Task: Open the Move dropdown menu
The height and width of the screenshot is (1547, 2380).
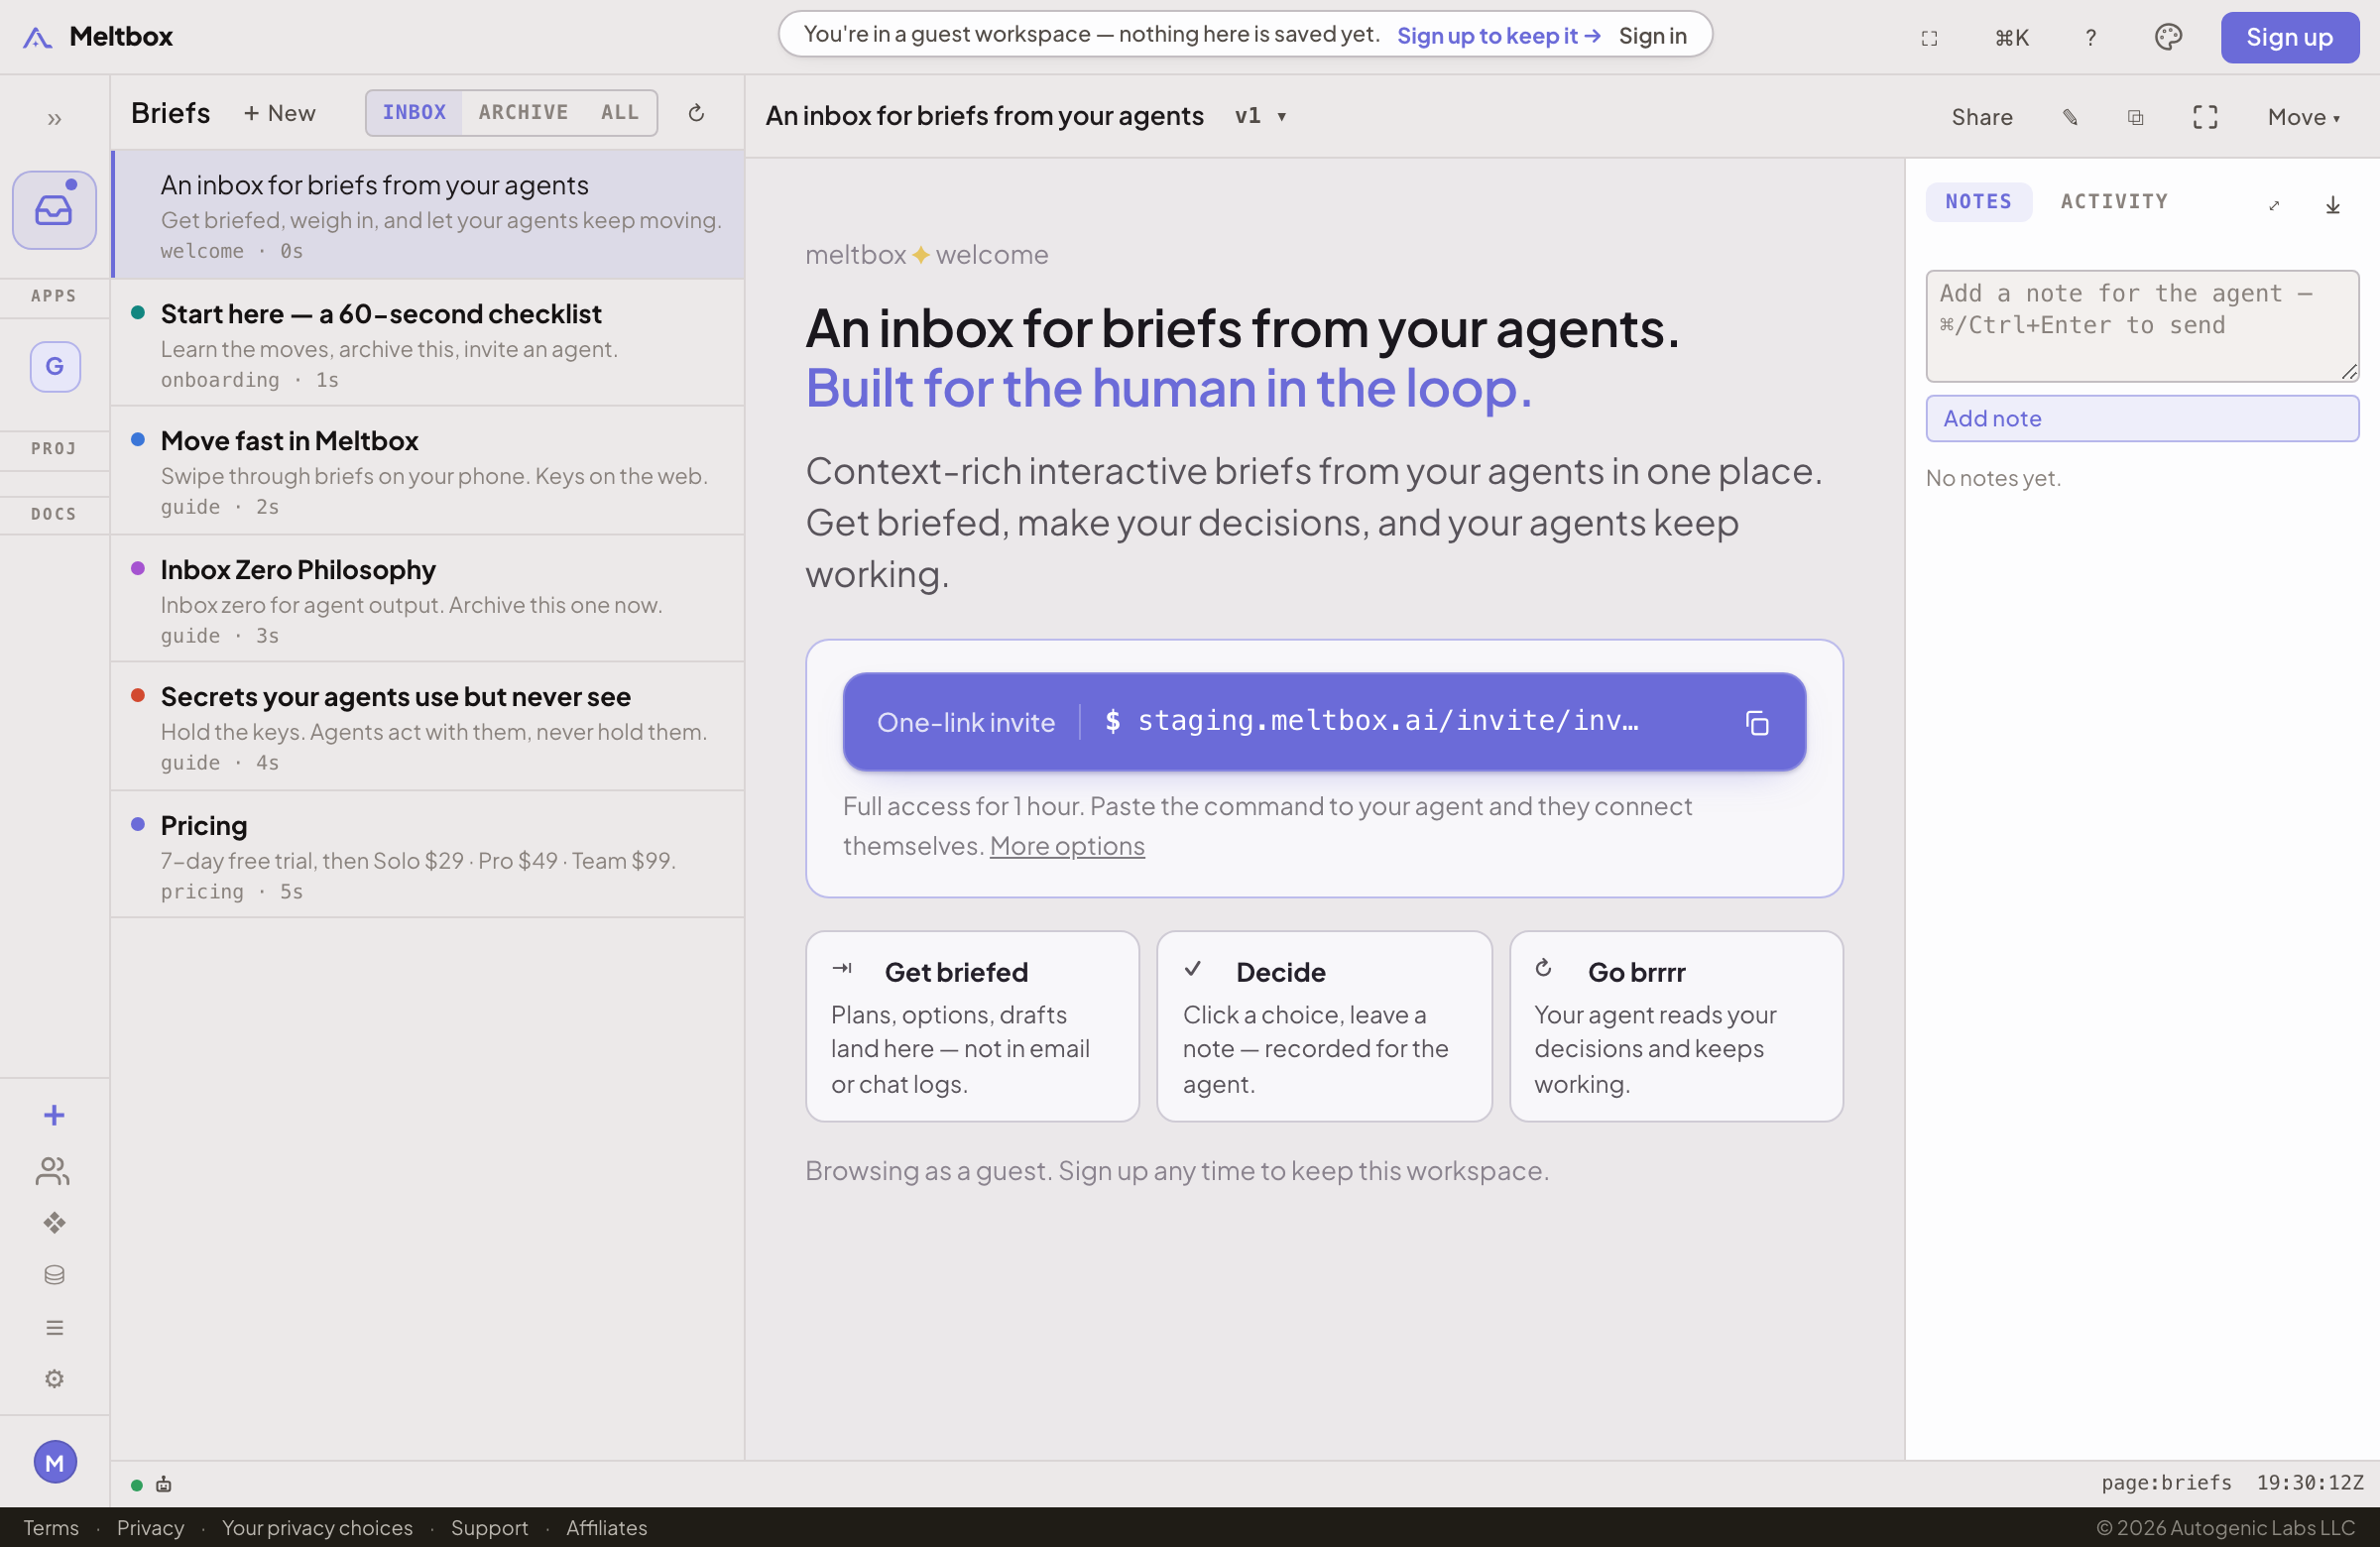Action: pyautogui.click(x=2304, y=117)
